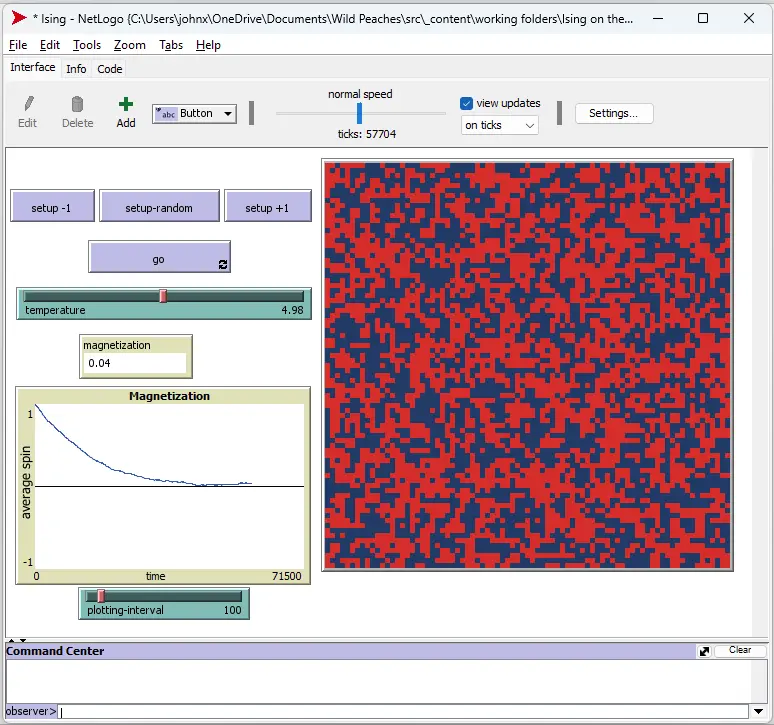
Task: Click the setup-random button
Action: (159, 206)
